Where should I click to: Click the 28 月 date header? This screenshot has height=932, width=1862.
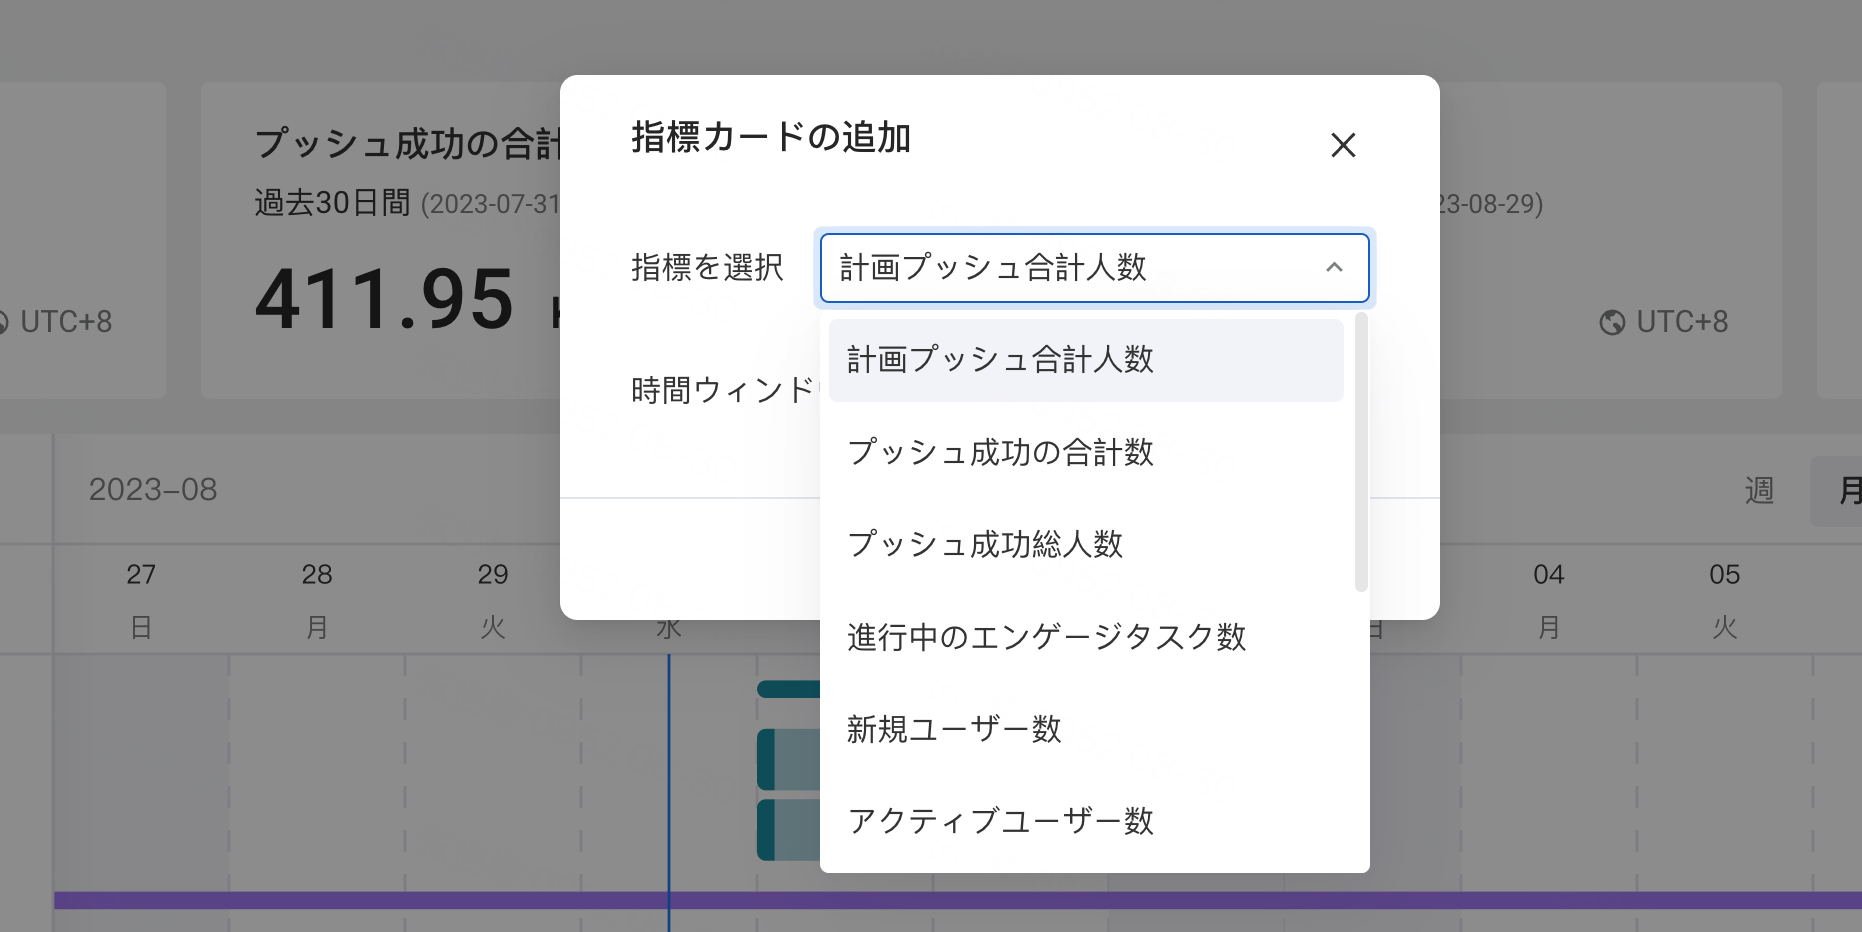pyautogui.click(x=317, y=599)
